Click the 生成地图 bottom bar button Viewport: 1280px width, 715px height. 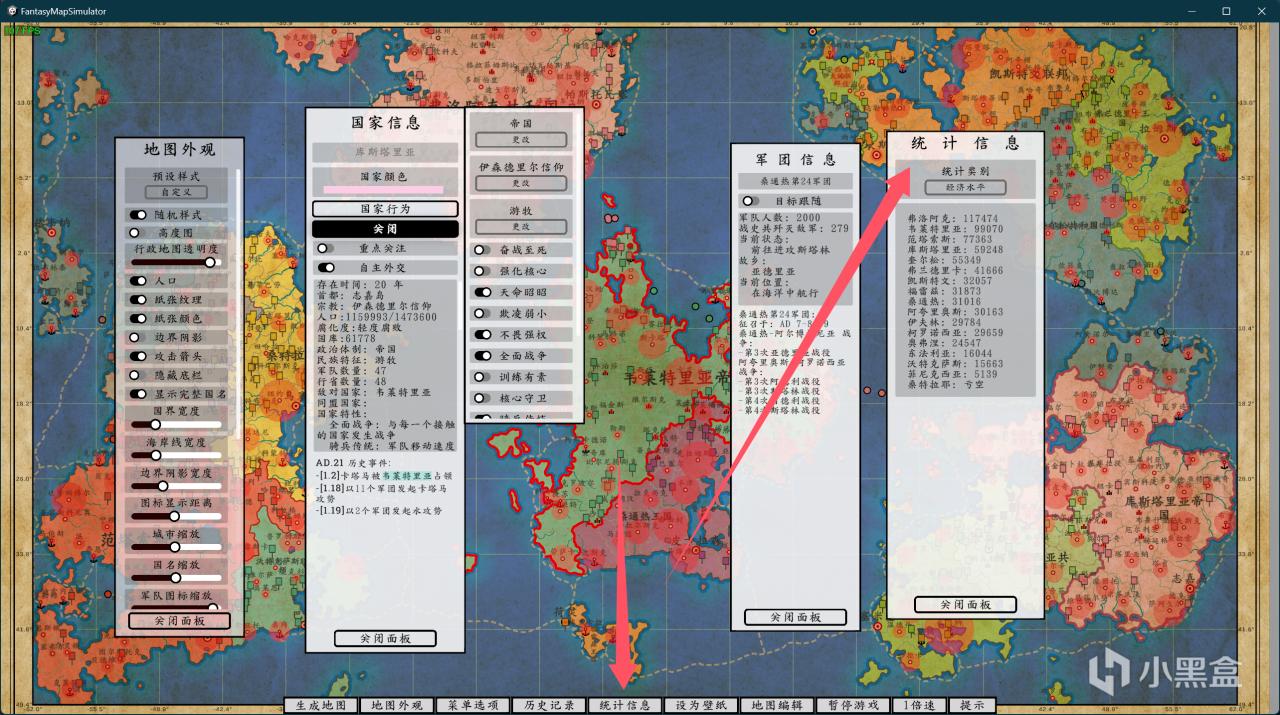click(x=321, y=705)
